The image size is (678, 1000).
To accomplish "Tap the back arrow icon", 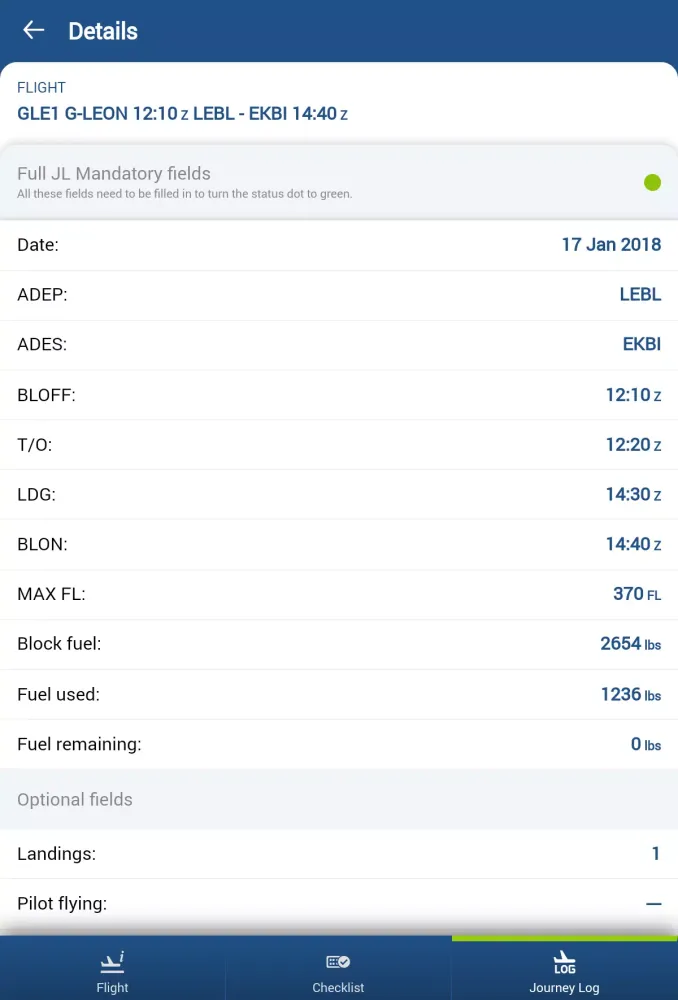I will click(x=34, y=30).
